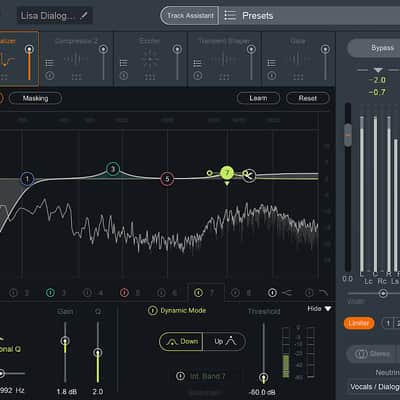Choose the Up dynamic direction
Image resolution: width=400 pixels, height=400 pixels.
(224, 341)
